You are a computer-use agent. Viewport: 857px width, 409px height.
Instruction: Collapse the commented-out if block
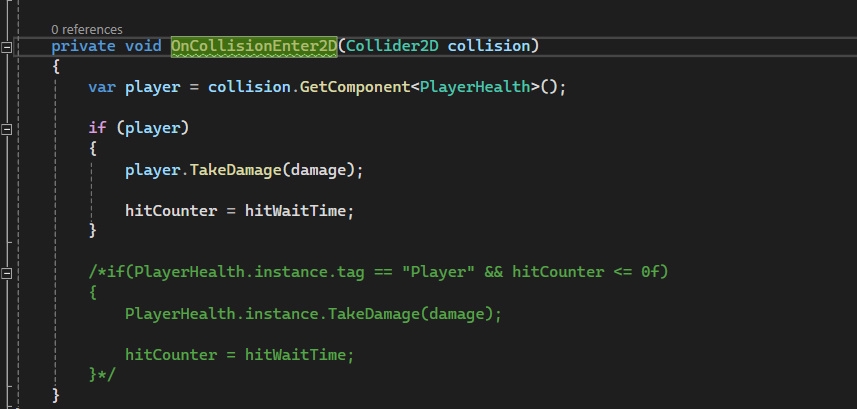coord(7,273)
